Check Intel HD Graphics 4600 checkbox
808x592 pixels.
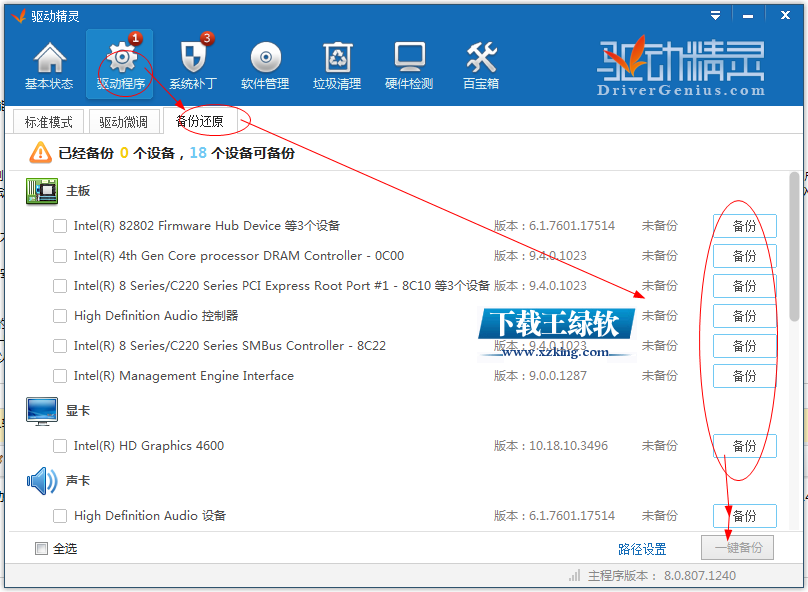tap(60, 446)
